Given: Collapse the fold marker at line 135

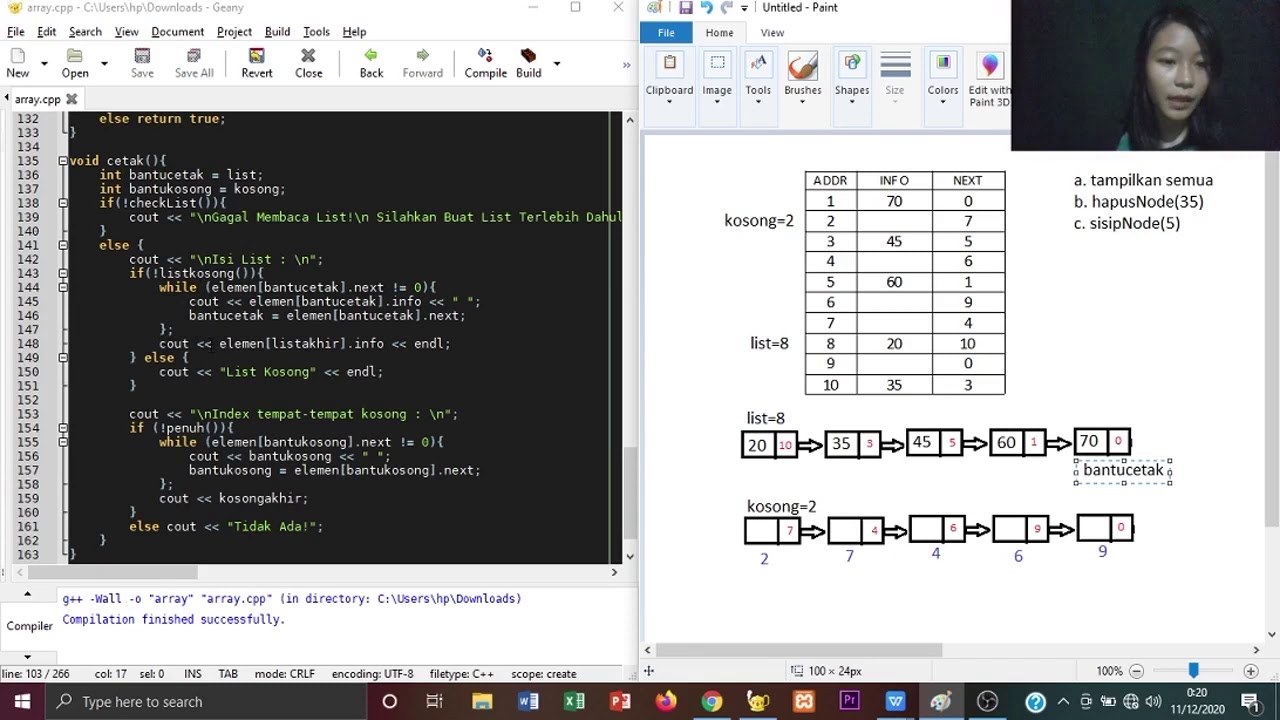Looking at the screenshot, I should coord(63,160).
